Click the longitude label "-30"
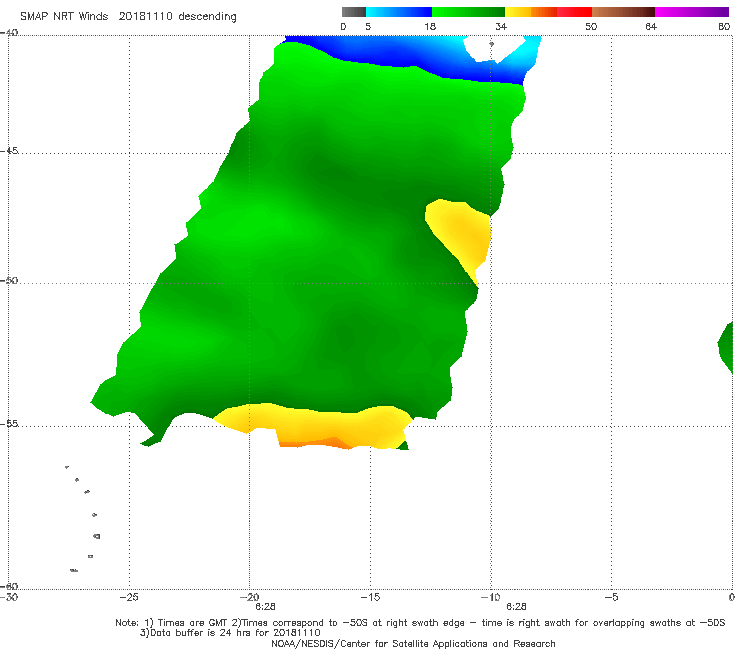740x650 pixels. tap(9, 597)
